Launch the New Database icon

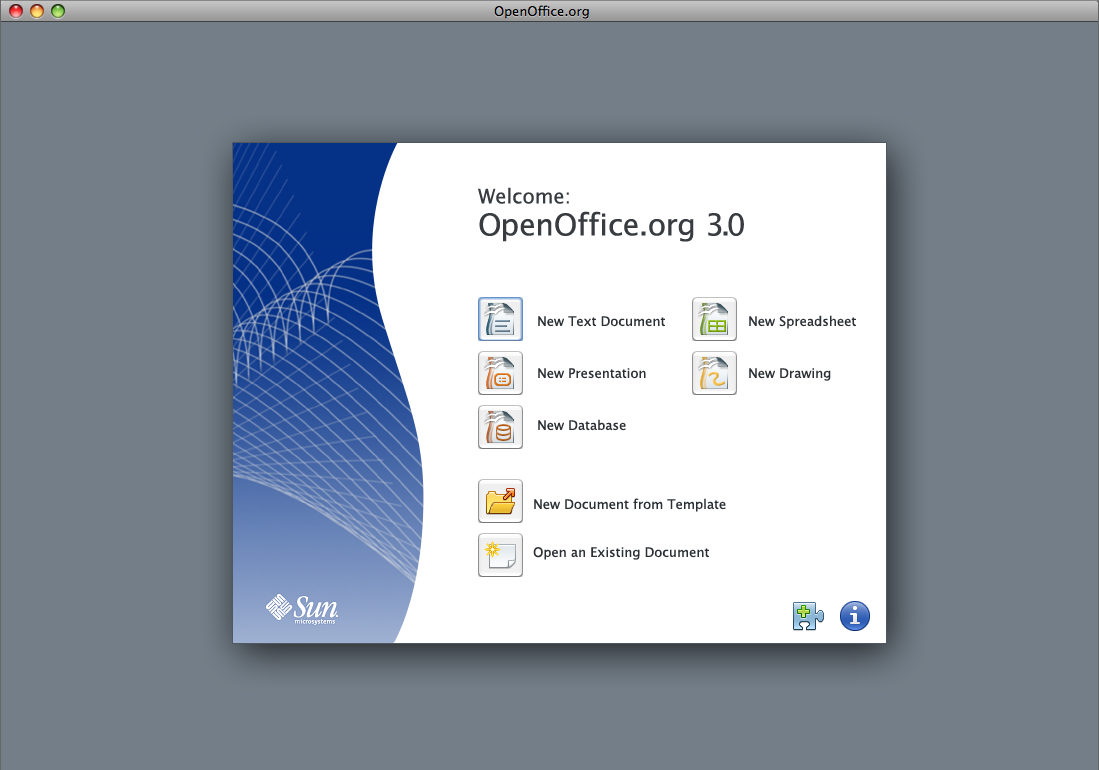point(500,426)
